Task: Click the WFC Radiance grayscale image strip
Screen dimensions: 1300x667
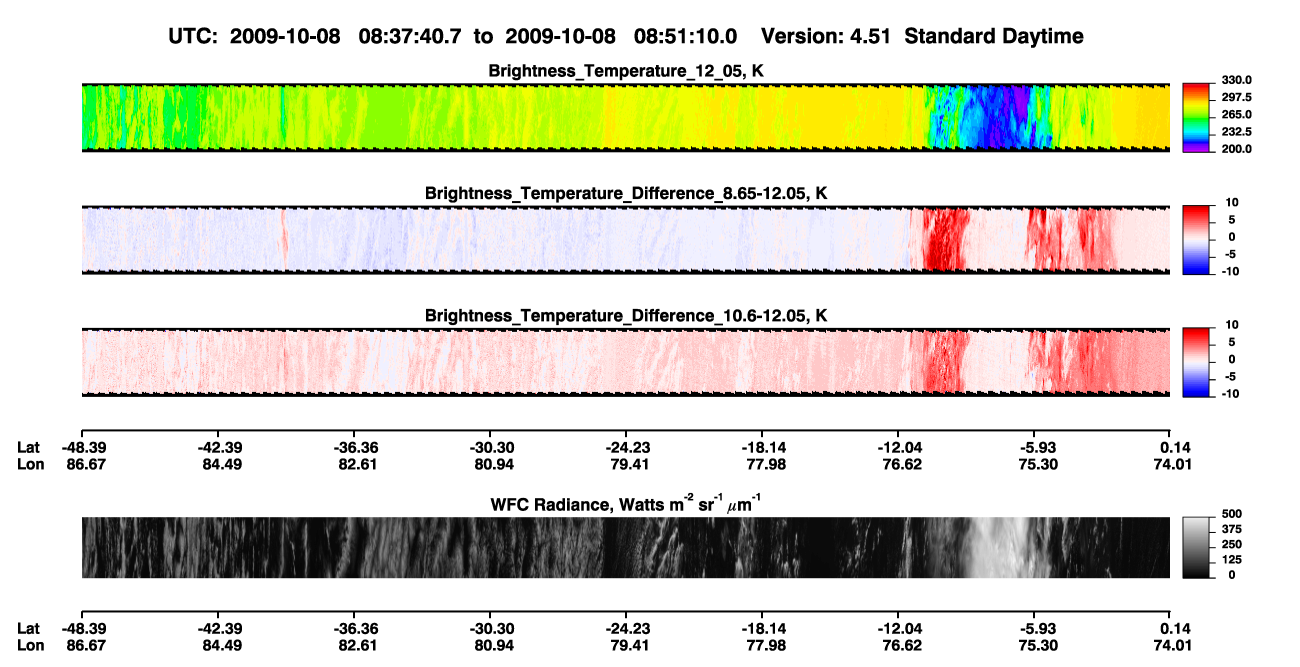Action: point(625,547)
